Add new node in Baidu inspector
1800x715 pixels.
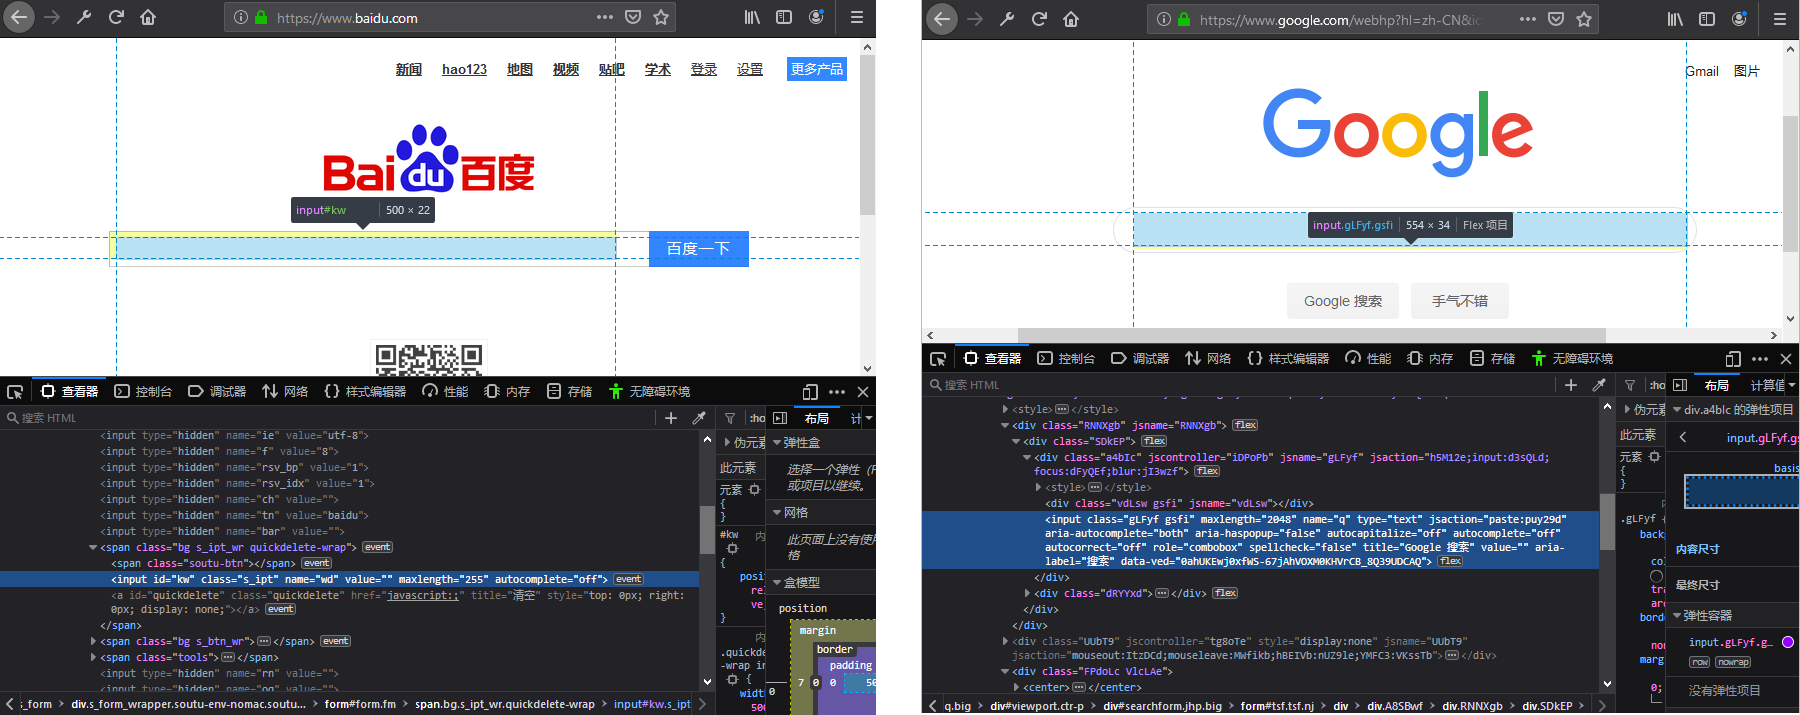coord(671,418)
